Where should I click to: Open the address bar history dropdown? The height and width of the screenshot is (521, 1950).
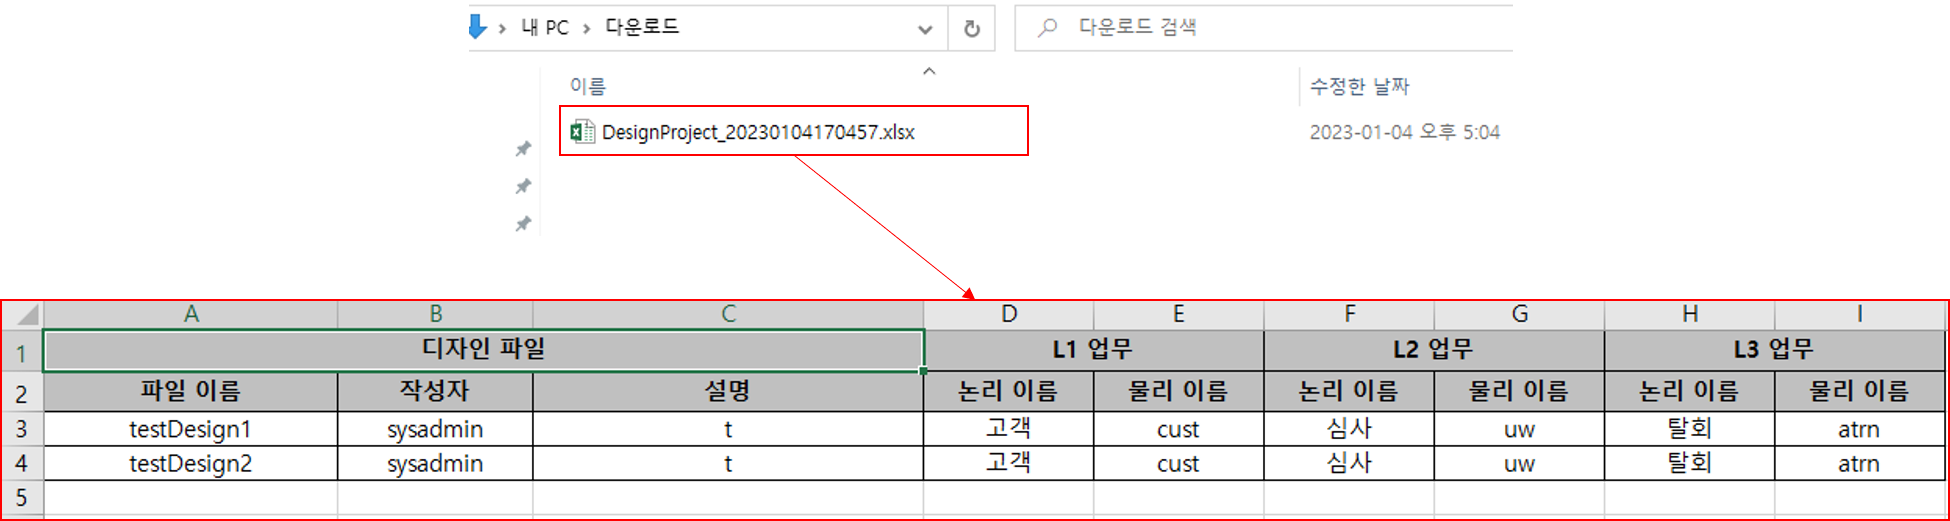click(x=925, y=29)
